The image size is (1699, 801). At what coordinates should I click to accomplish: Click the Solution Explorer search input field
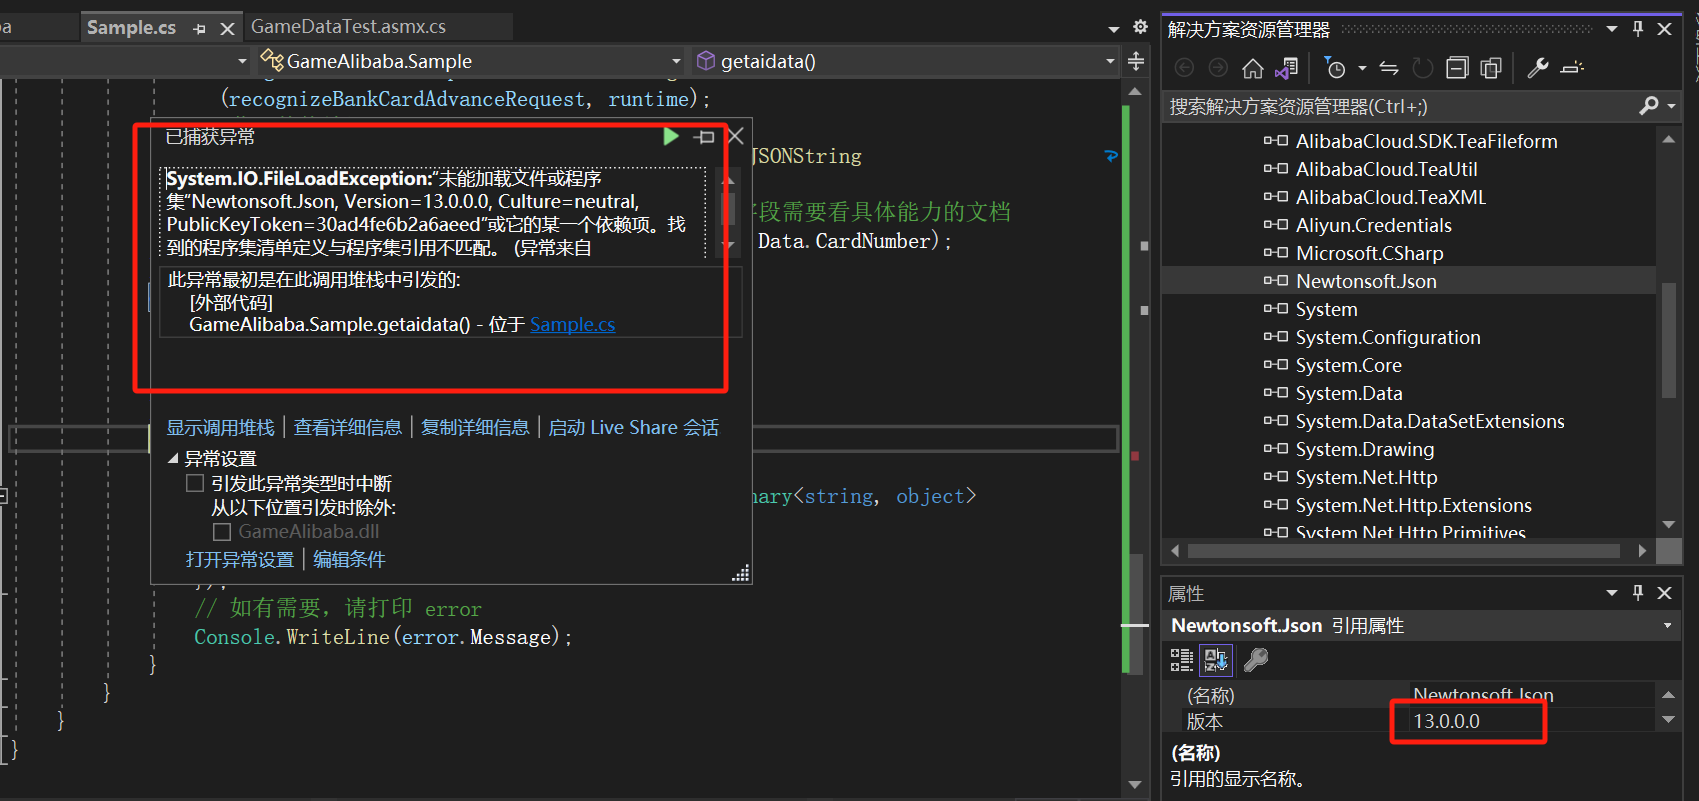1400,106
